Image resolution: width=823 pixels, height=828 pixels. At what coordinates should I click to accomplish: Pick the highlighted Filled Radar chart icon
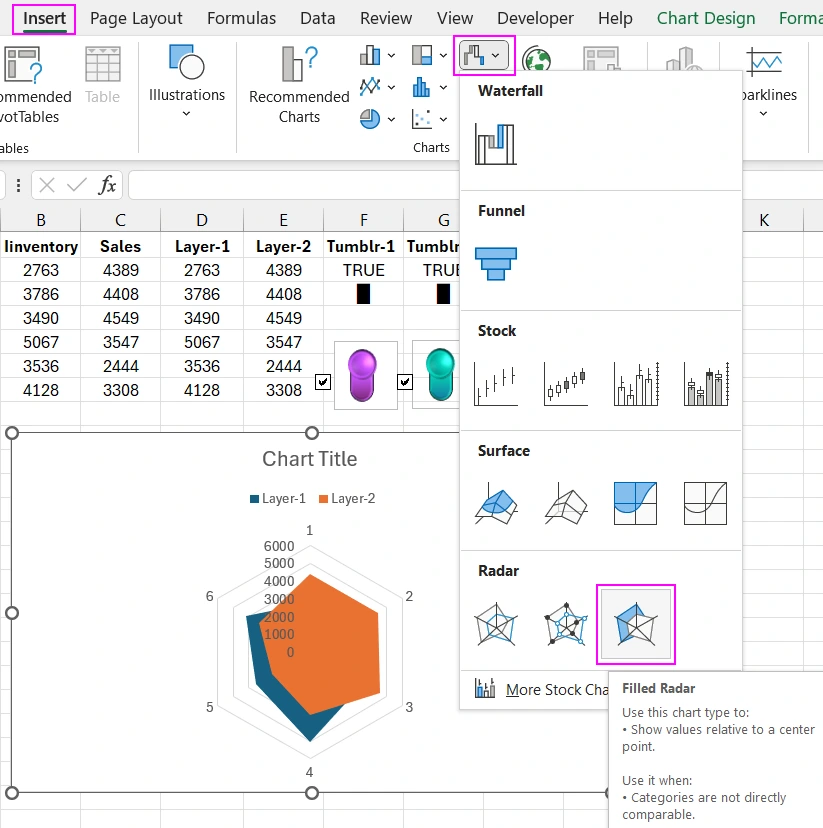coord(636,623)
